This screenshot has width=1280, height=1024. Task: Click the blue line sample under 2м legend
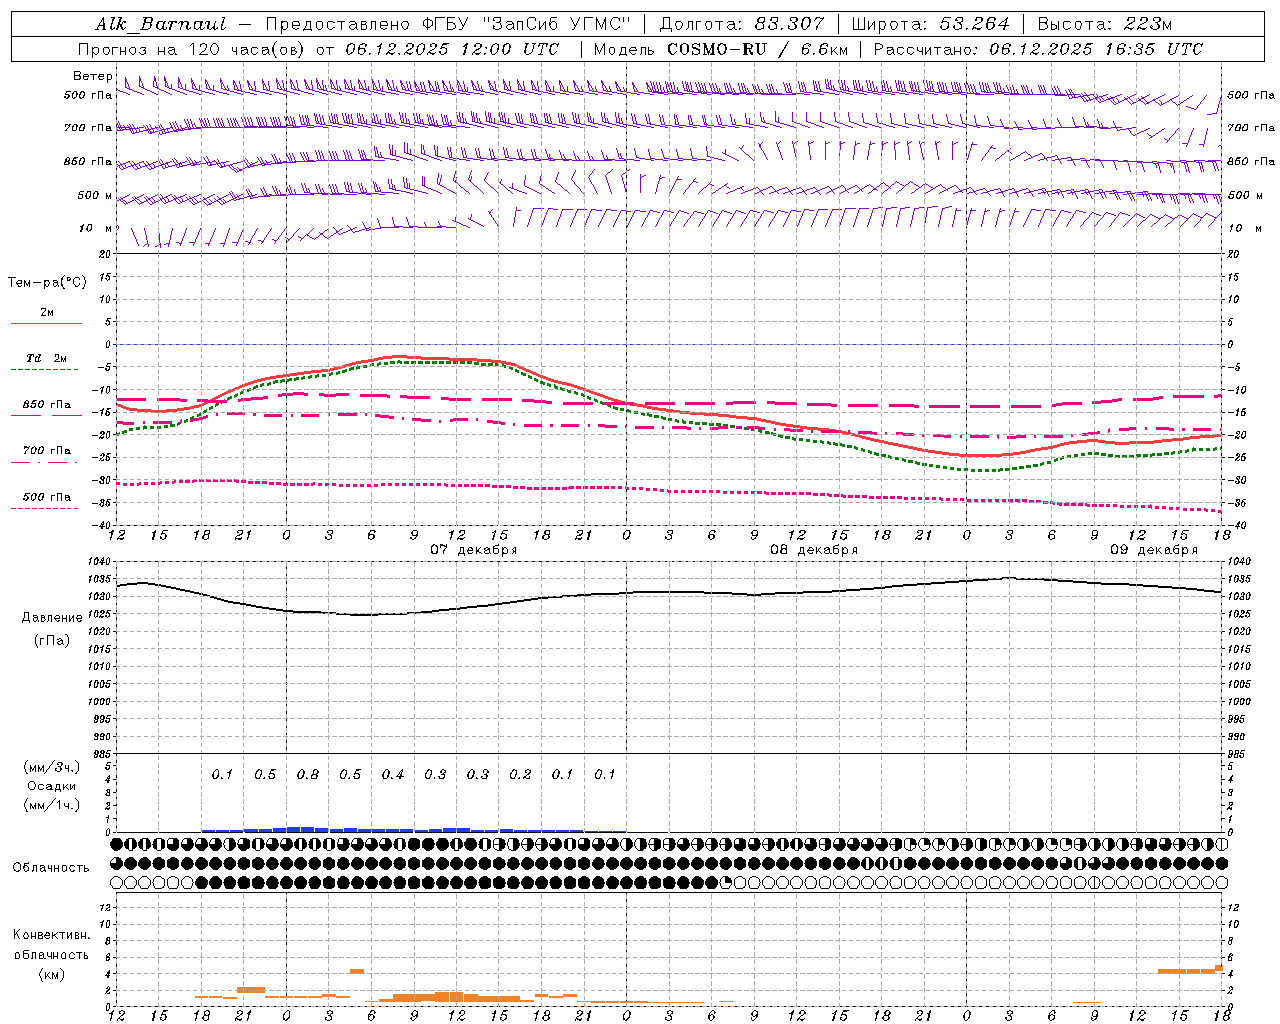tap(46, 324)
